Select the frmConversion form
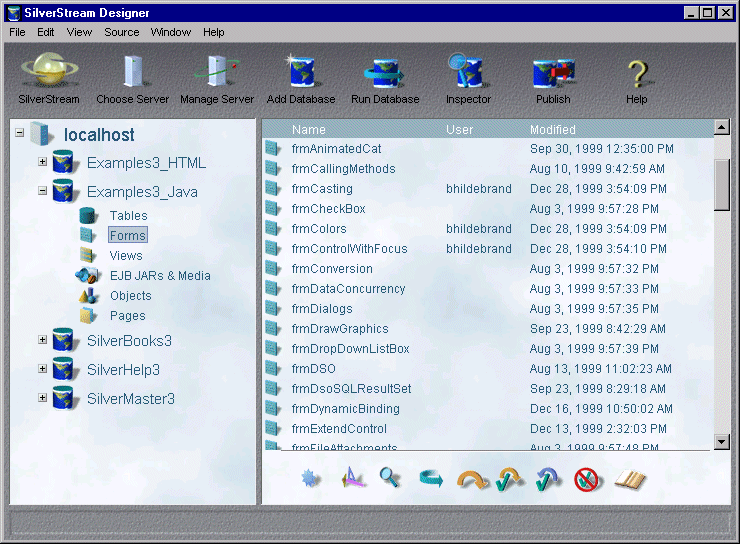Screen dimensions: 740x544 pyautogui.click(x=332, y=269)
